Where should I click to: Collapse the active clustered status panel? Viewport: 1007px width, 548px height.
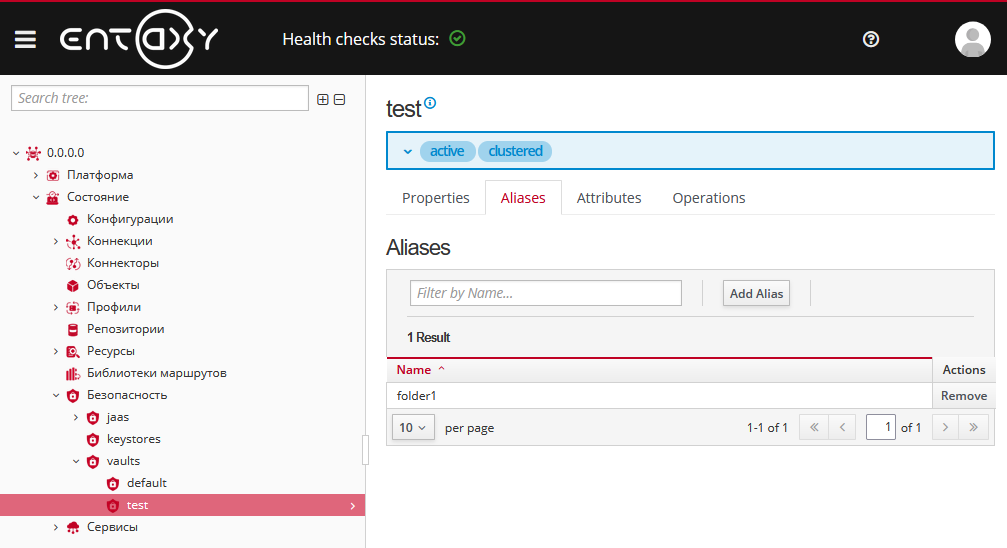pos(407,152)
